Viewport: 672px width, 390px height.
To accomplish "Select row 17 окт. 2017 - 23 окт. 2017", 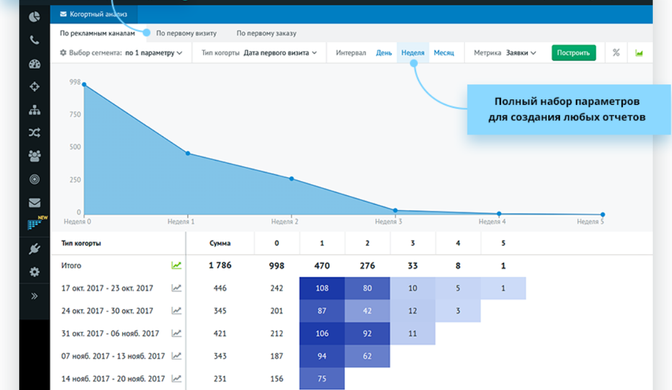I will [107, 288].
